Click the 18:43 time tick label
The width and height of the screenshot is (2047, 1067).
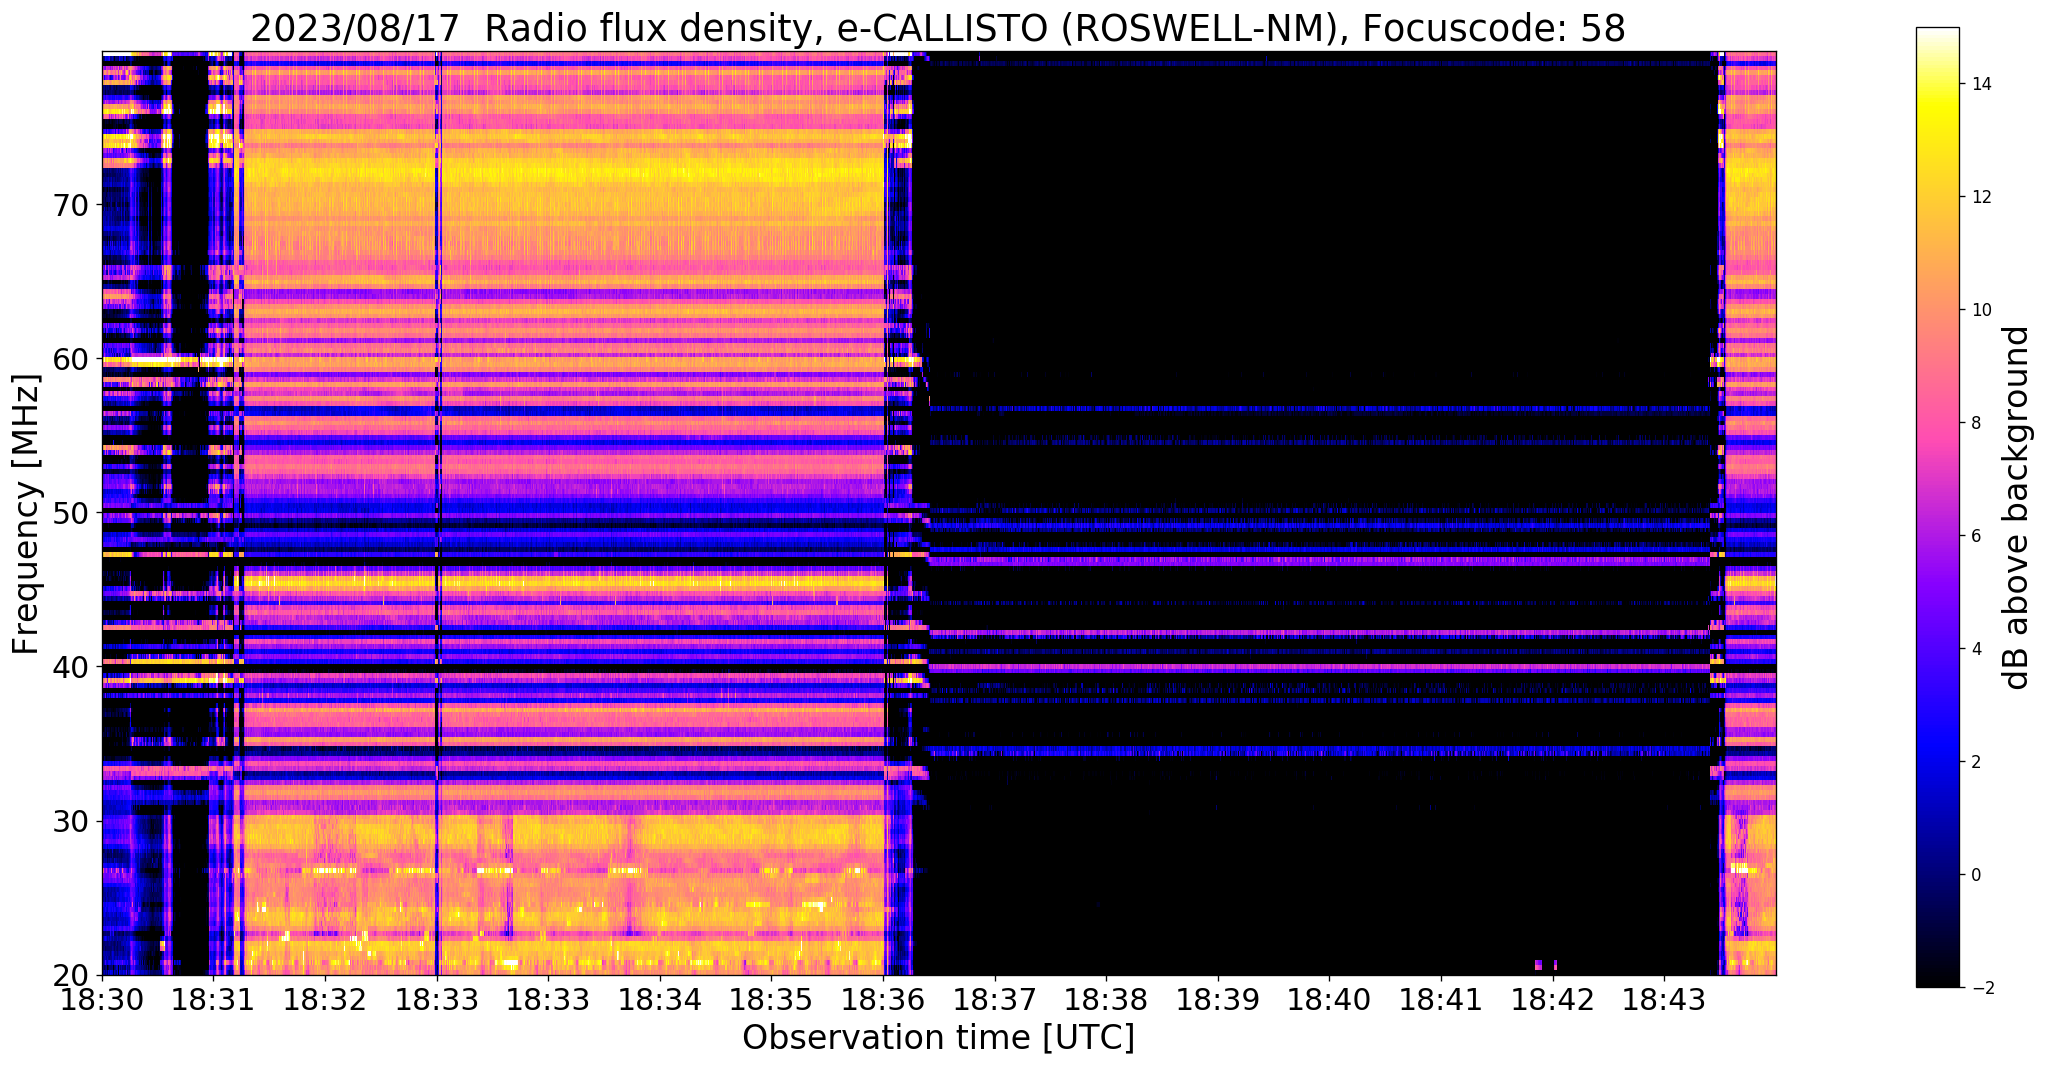1664,1001
